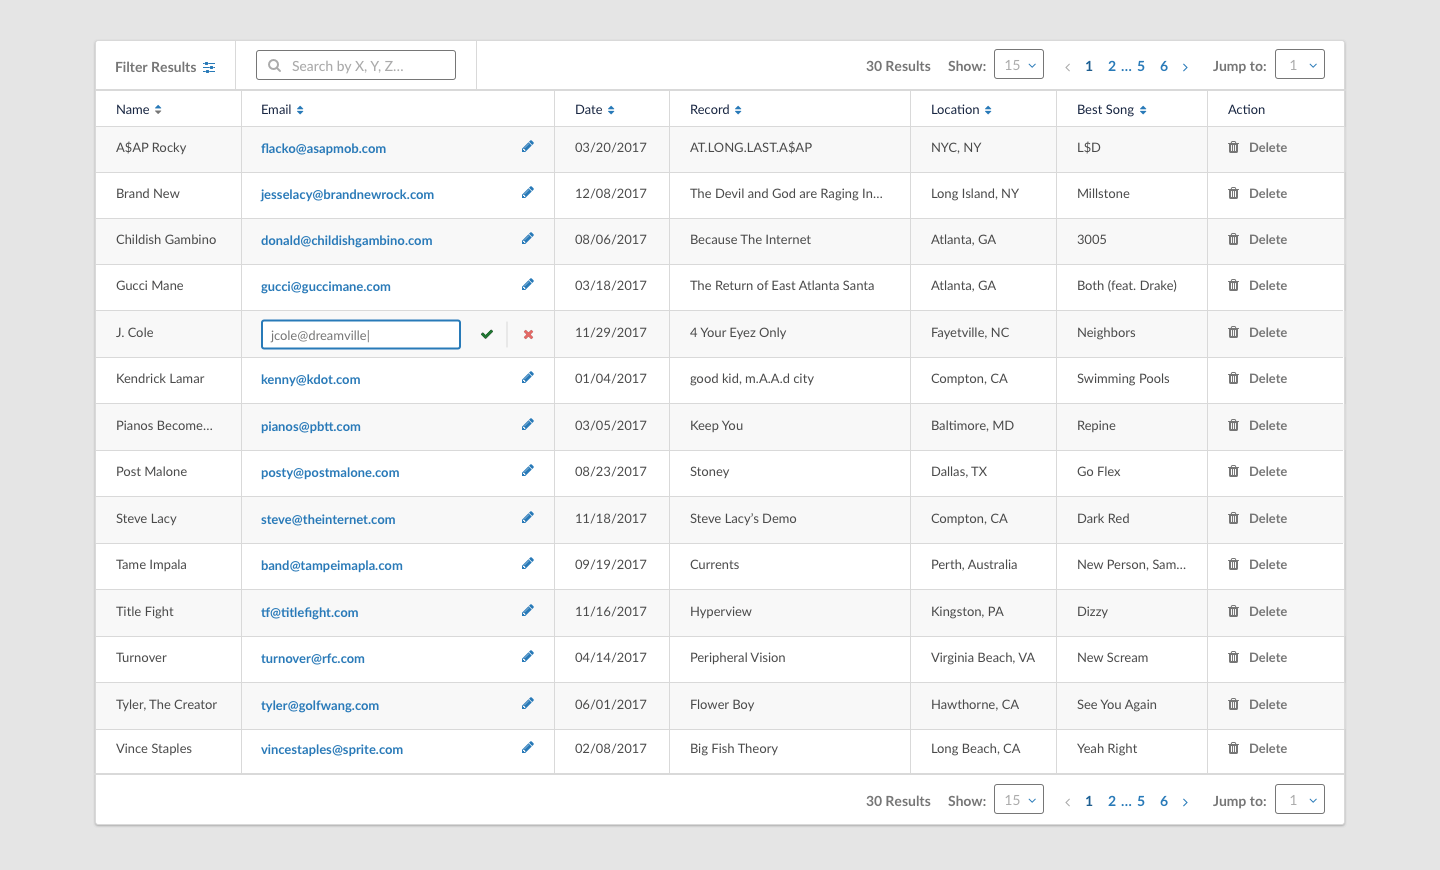Delete the Tyler, The Creator row
This screenshot has height=870, width=1440.
(1257, 704)
